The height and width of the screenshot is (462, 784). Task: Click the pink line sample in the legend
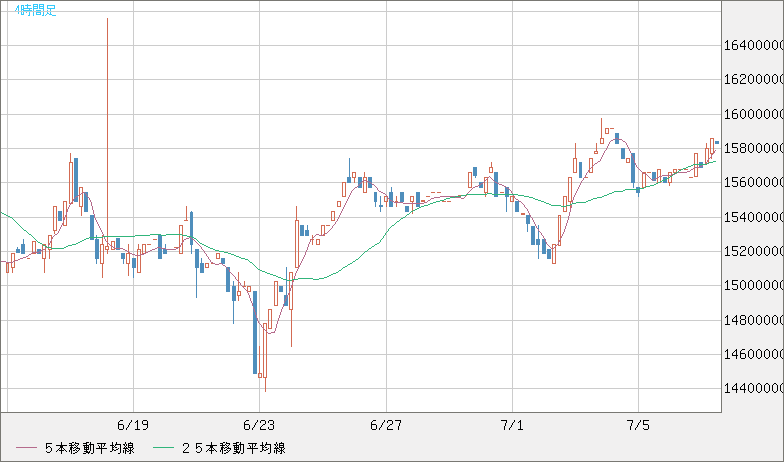26,448
